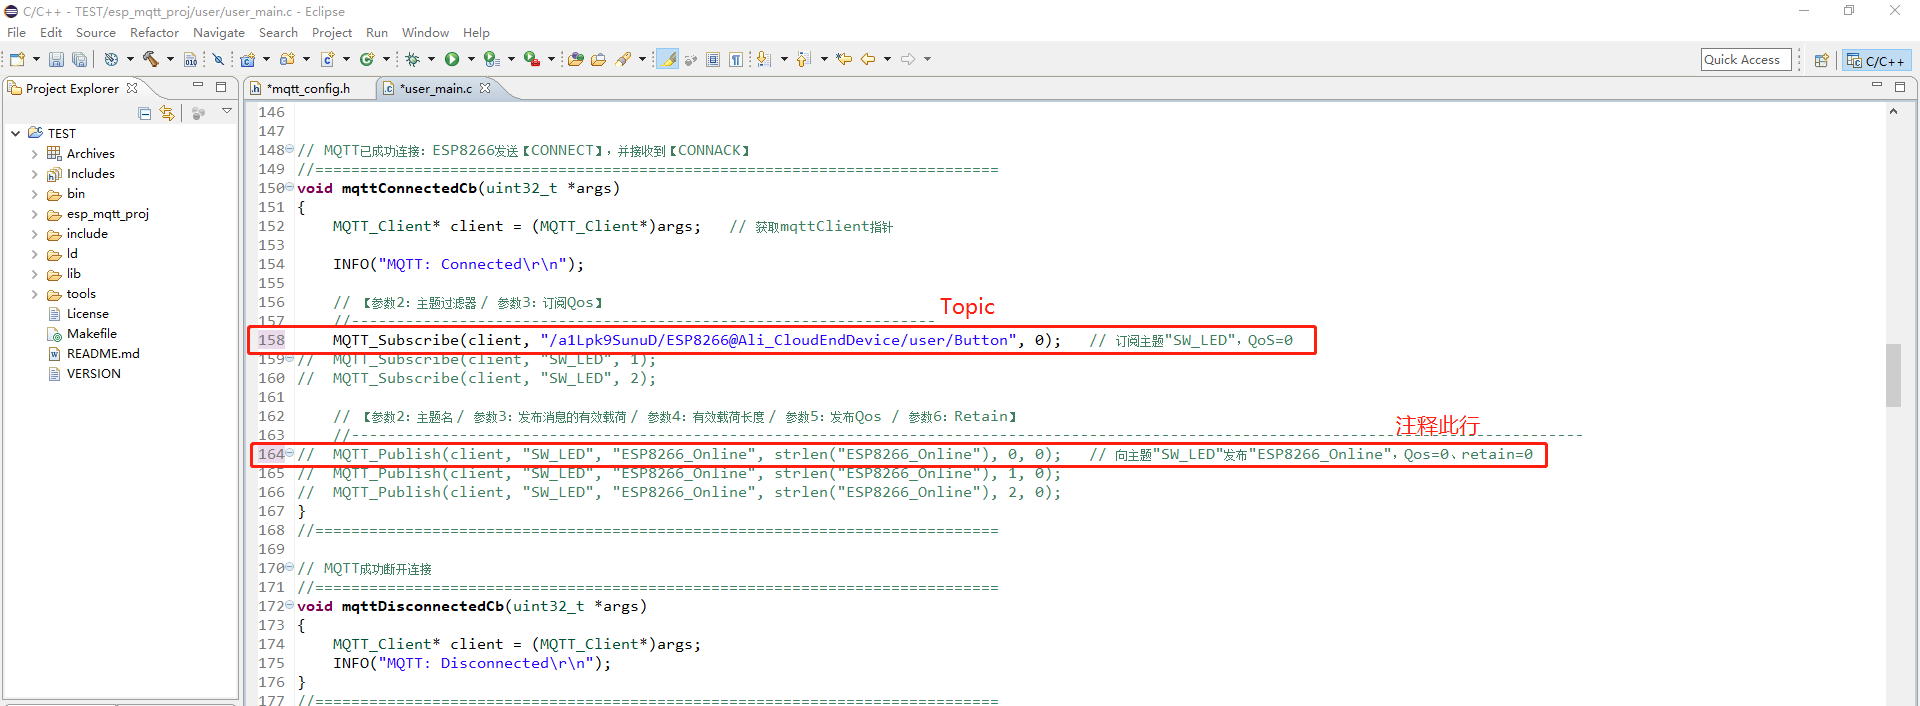Expand the Archives tree node
The width and height of the screenshot is (1920, 706).
(34, 154)
